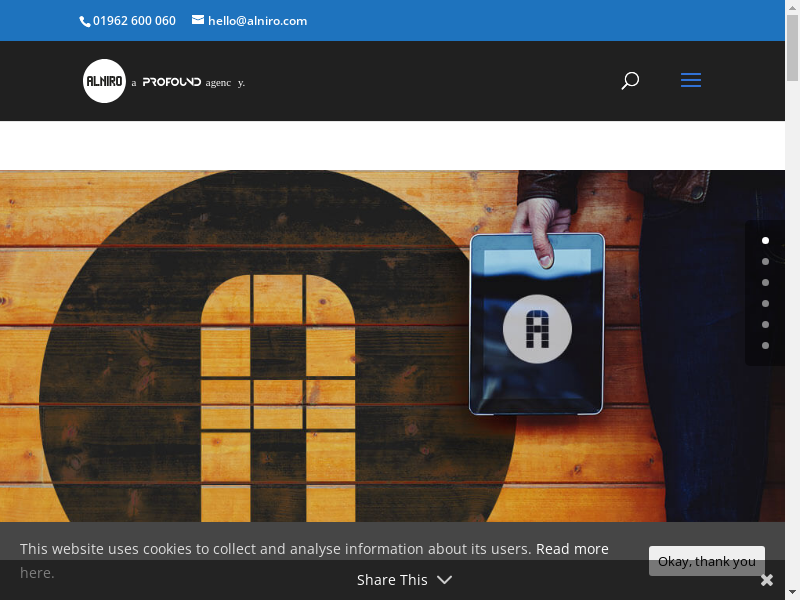
Task: Click the Alniro round logo
Action: click(x=104, y=81)
